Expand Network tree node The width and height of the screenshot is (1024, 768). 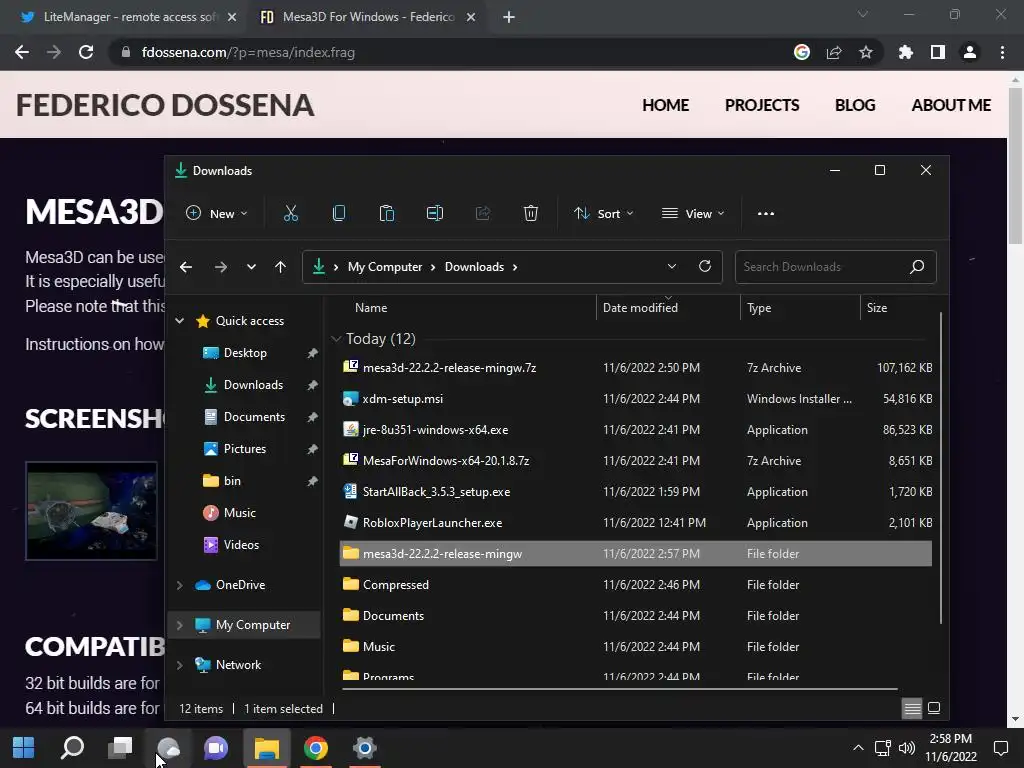180,665
